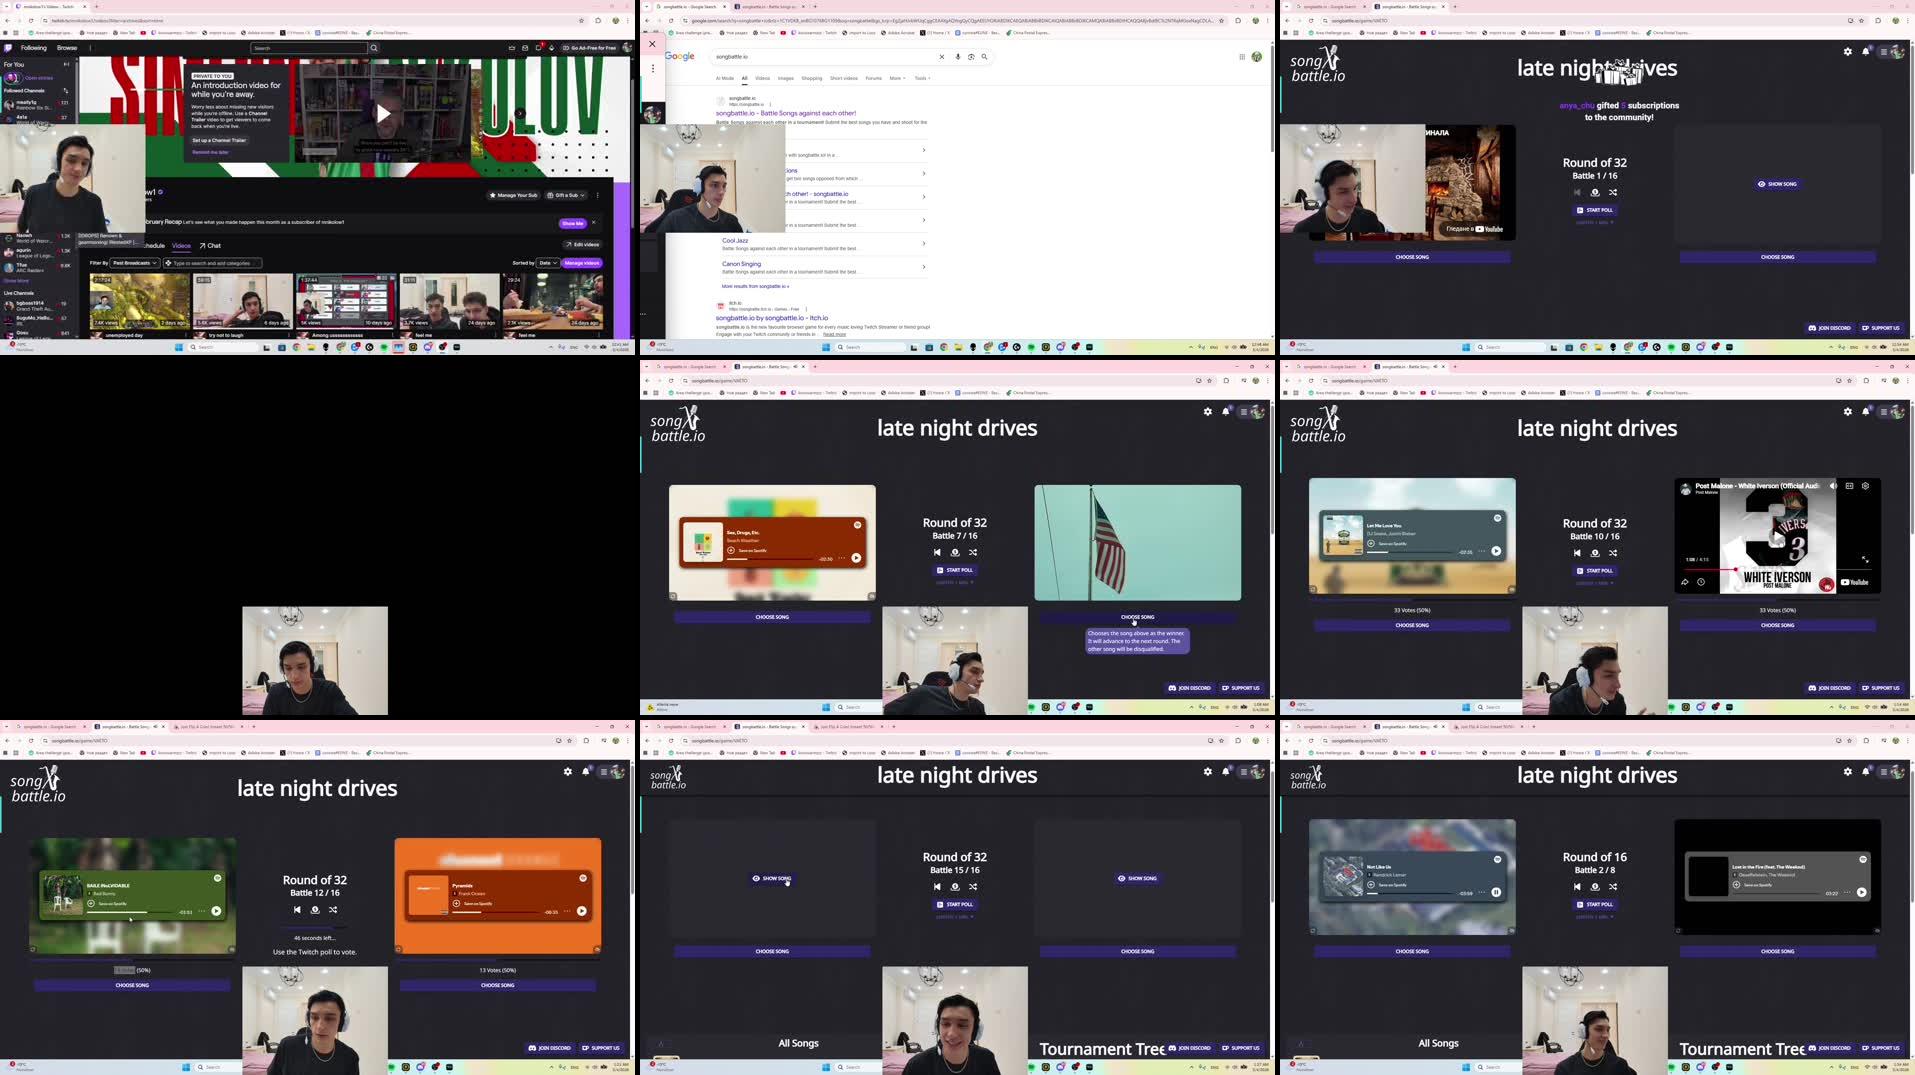Toggle the Show Song eye button
This screenshot has height=1075, width=1915.
click(x=1773, y=184)
